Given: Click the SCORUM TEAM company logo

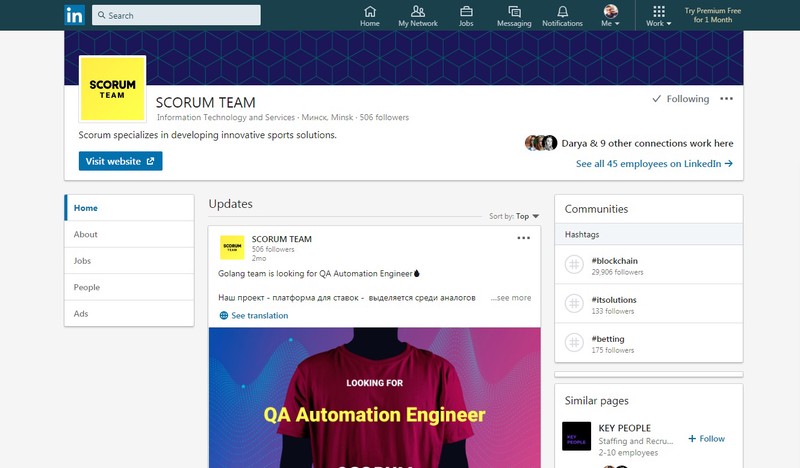Looking at the screenshot, I should 112,89.
